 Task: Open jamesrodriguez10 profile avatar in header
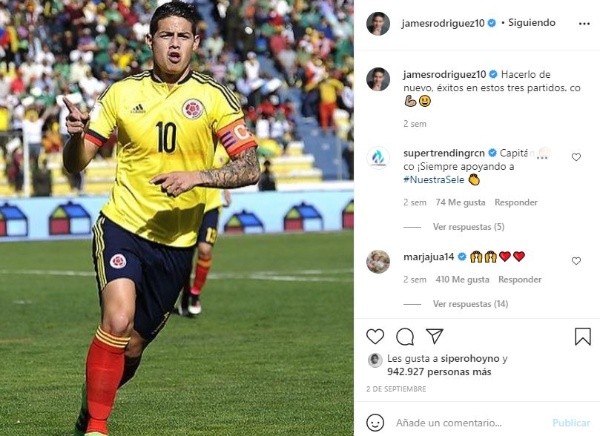pos(378,23)
